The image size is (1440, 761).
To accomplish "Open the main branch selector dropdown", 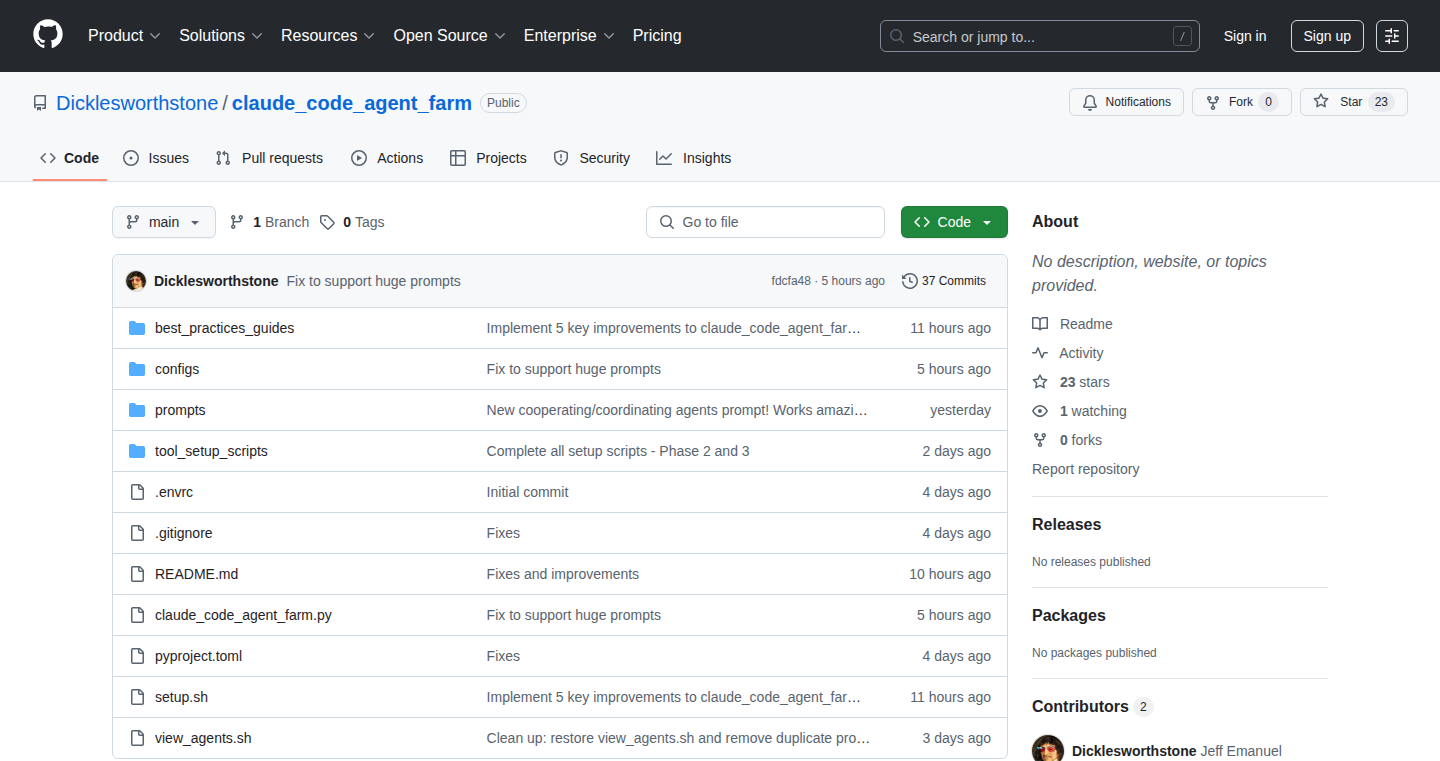I will point(164,222).
